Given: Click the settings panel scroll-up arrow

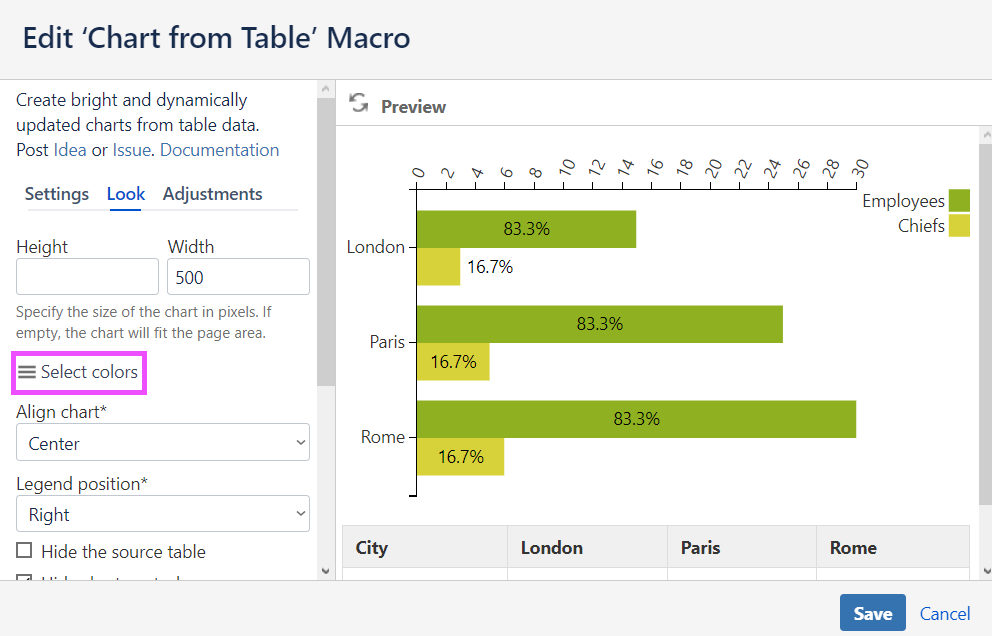Looking at the screenshot, I should tap(325, 90).
